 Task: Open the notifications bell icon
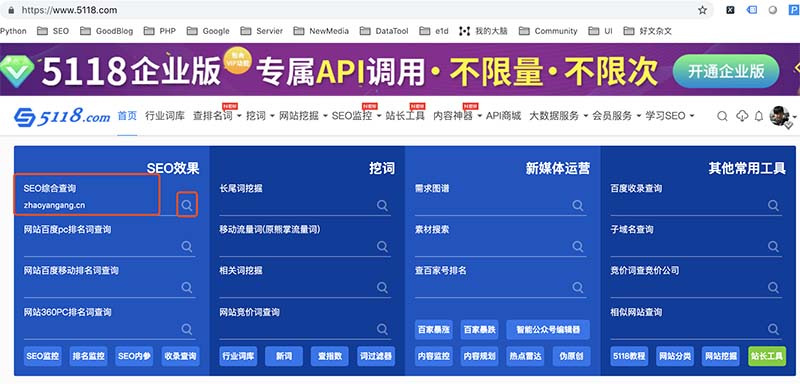[x=759, y=116]
